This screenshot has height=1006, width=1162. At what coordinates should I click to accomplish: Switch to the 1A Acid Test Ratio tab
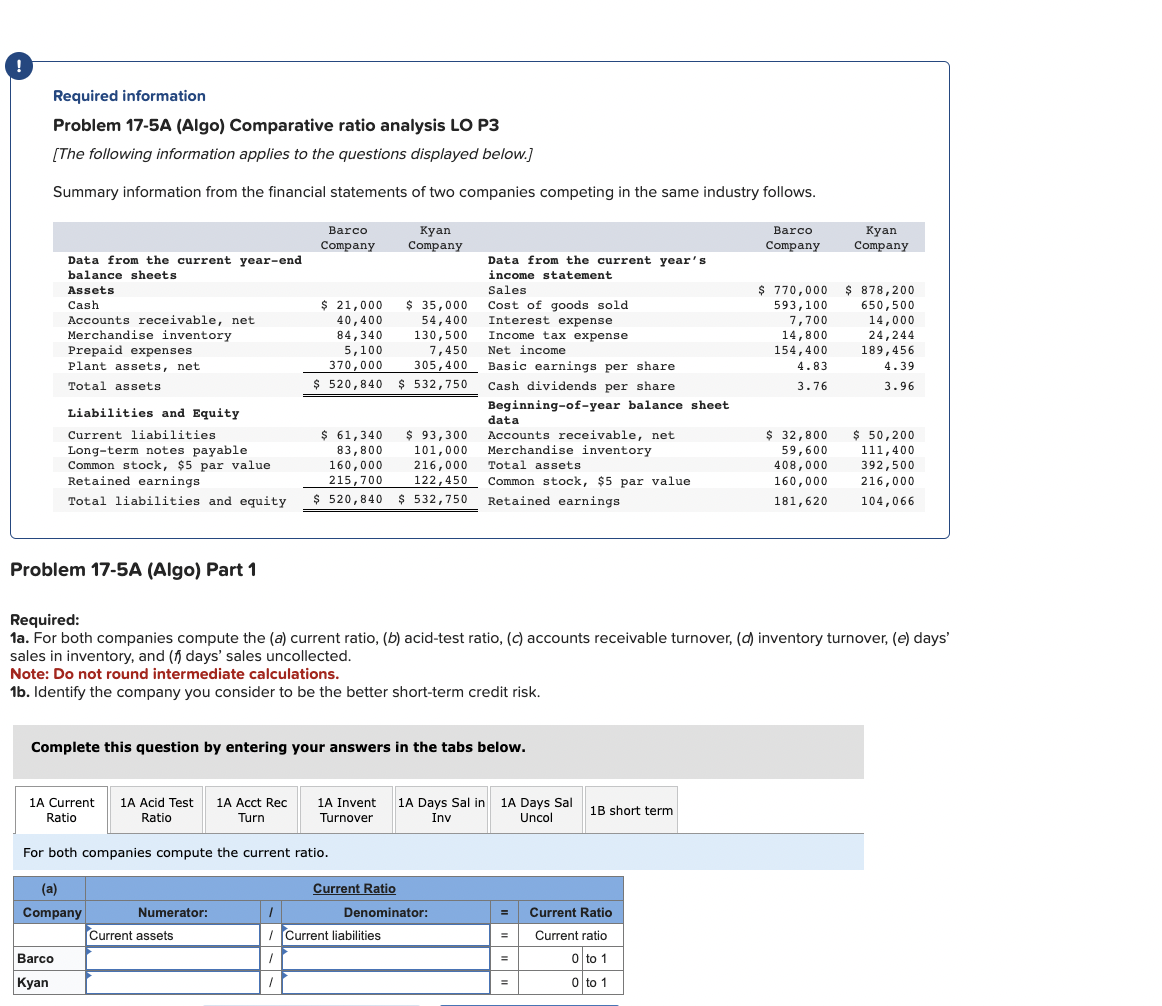coord(156,809)
